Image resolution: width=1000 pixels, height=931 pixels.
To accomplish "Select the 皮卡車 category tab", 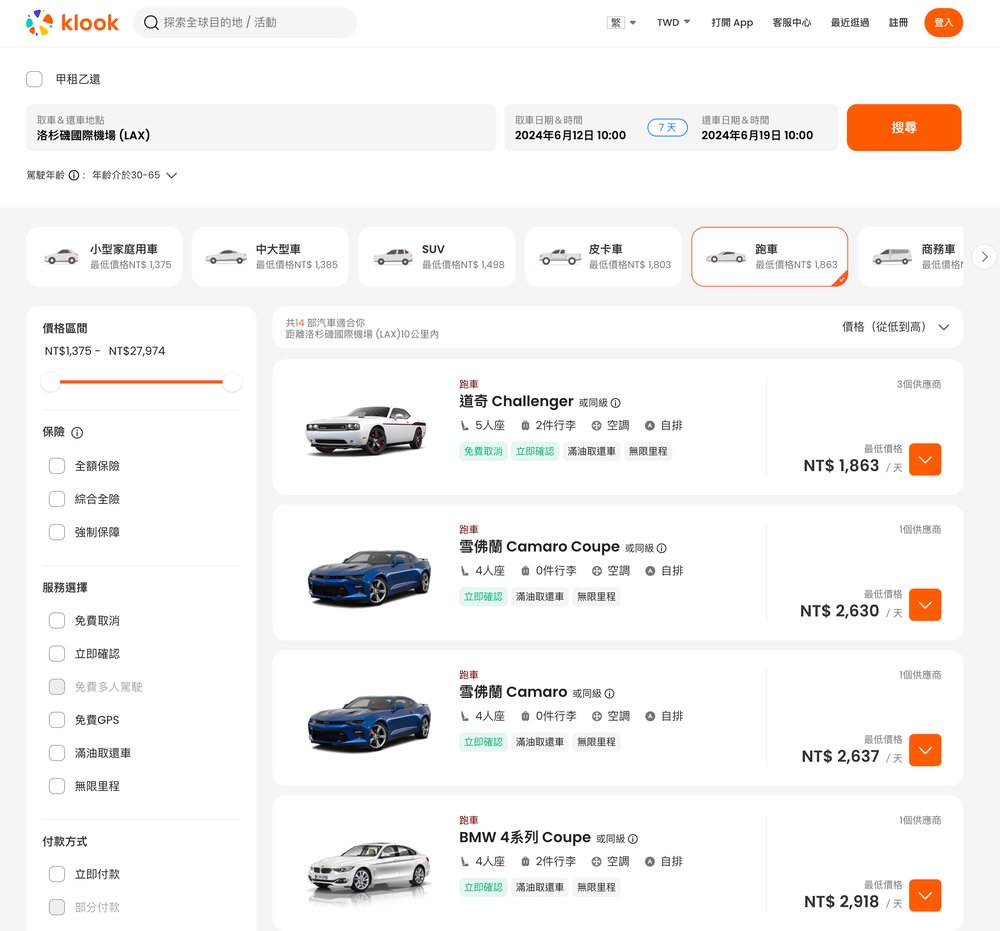I will pyautogui.click(x=603, y=257).
